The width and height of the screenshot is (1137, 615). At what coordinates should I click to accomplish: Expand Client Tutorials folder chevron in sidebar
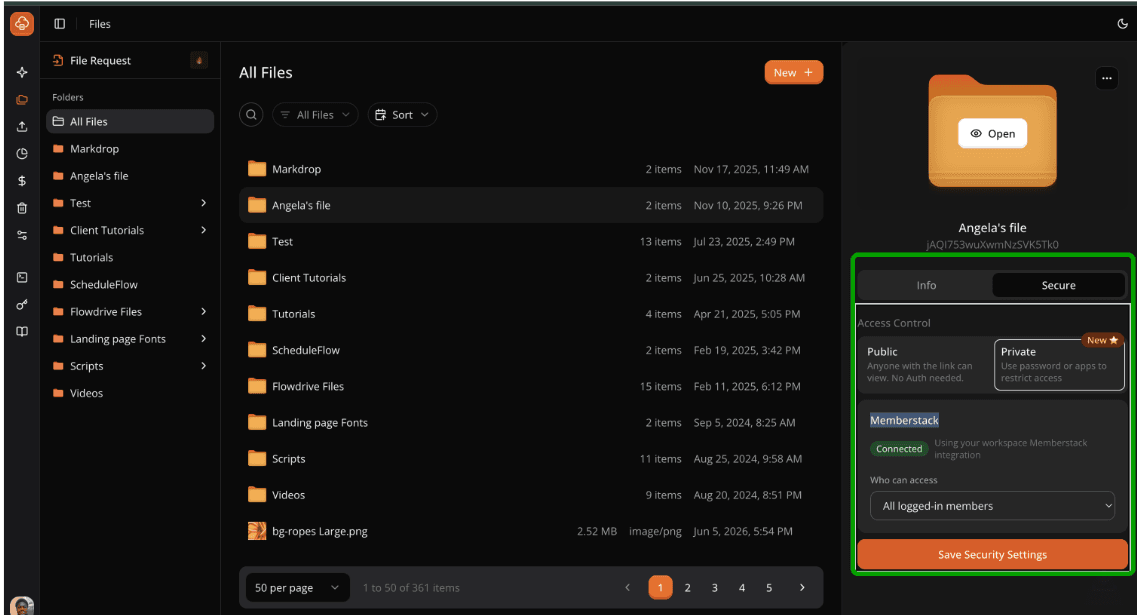tap(203, 230)
